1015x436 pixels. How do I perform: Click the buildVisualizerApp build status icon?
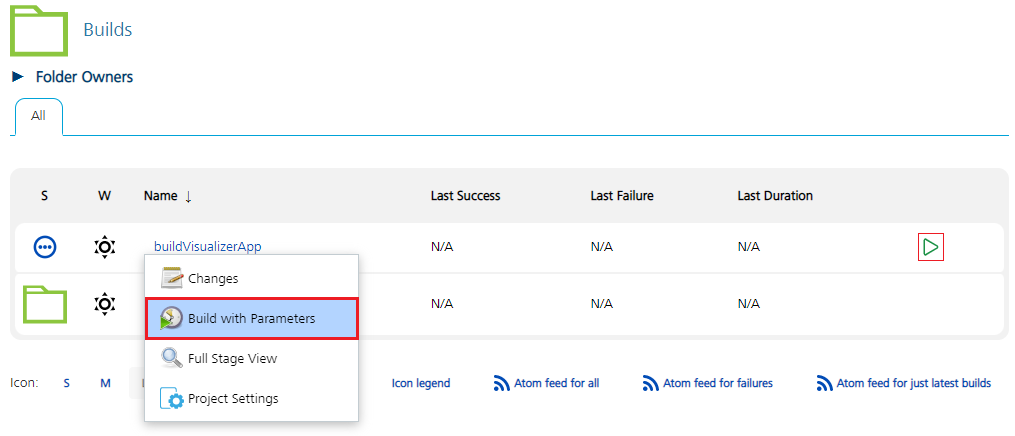click(45, 247)
